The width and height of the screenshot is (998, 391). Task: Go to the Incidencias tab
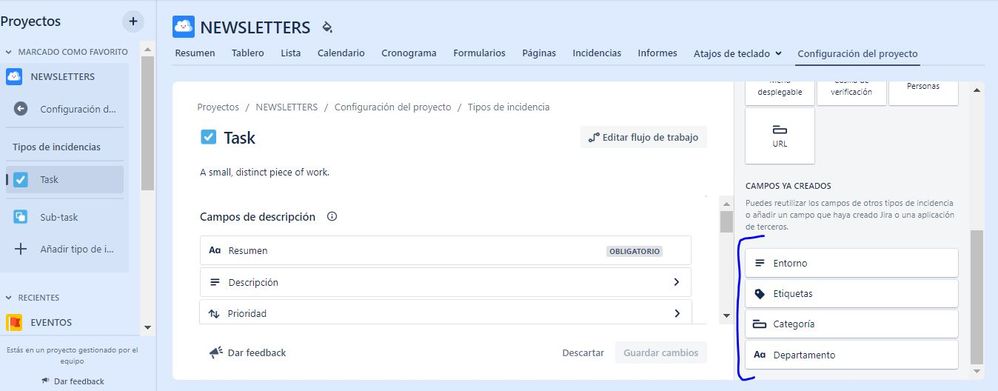click(596, 53)
